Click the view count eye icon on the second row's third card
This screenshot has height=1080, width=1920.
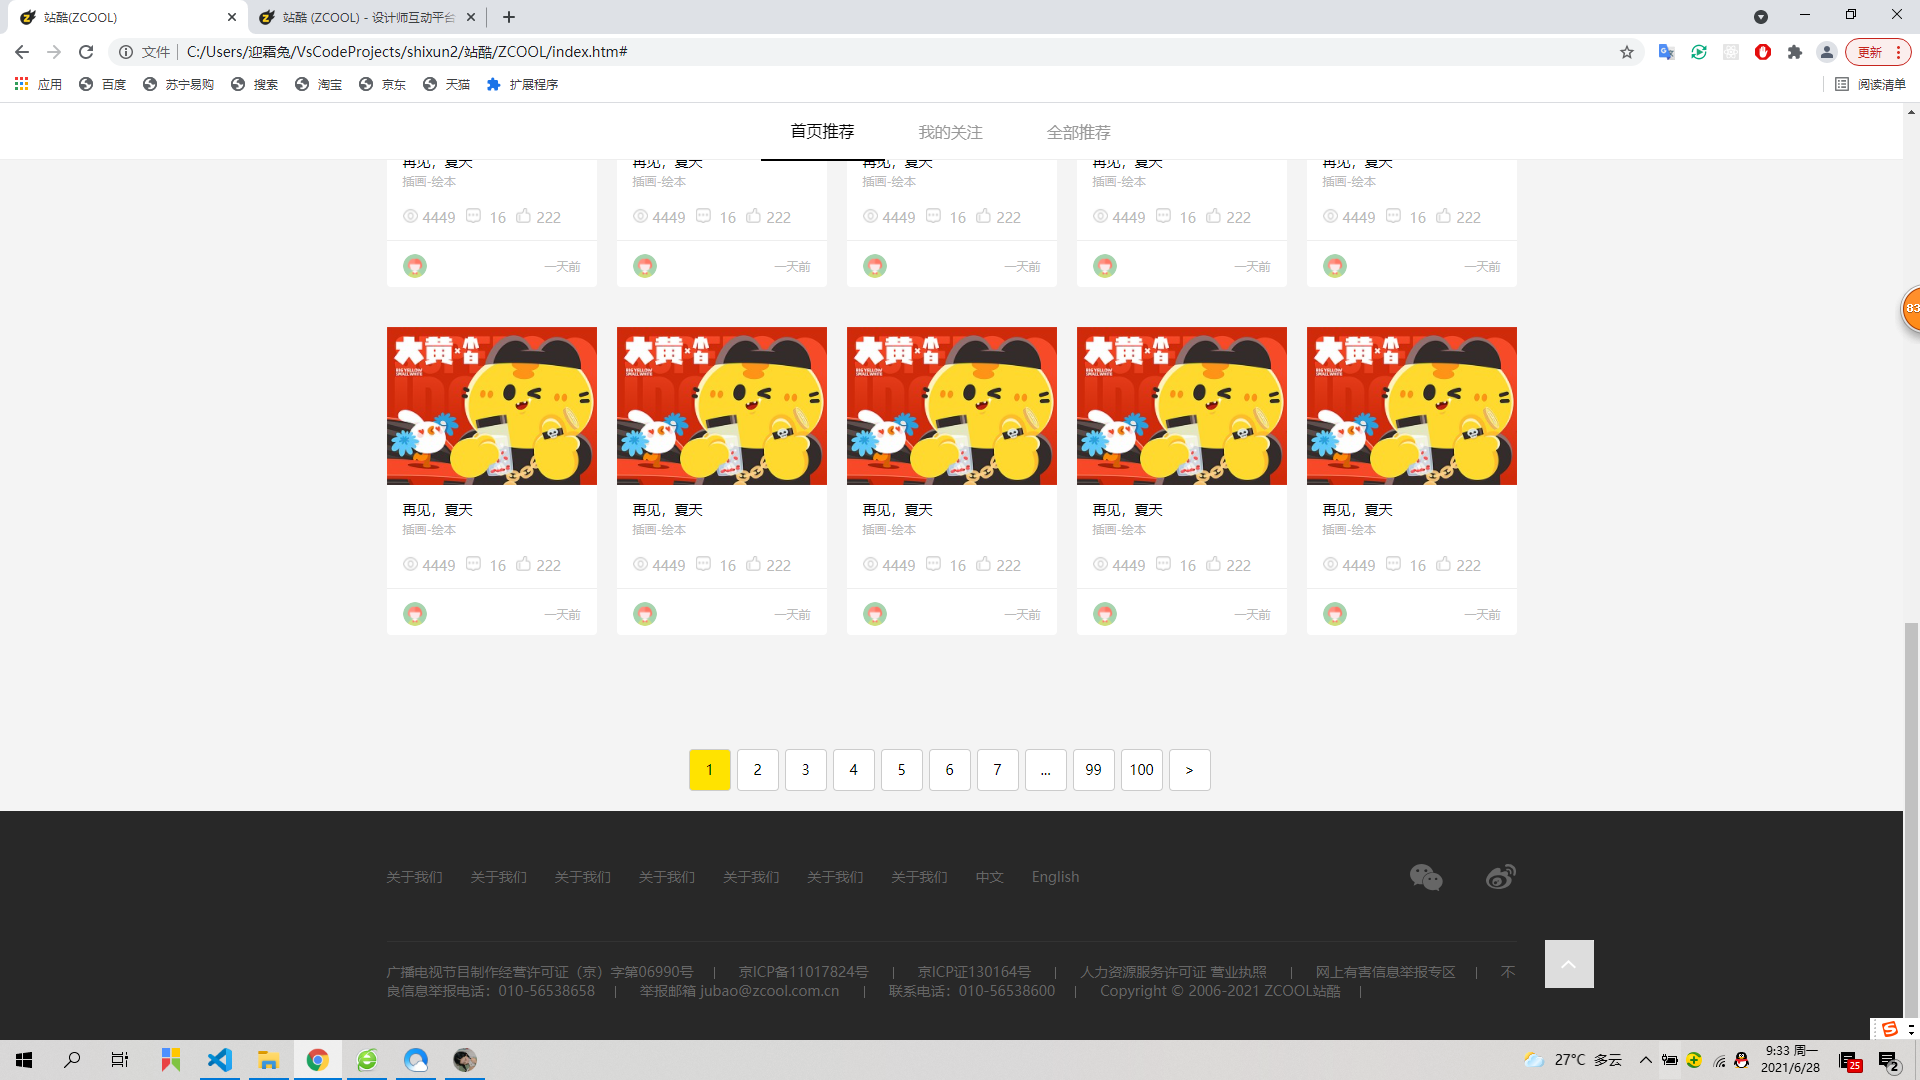870,564
